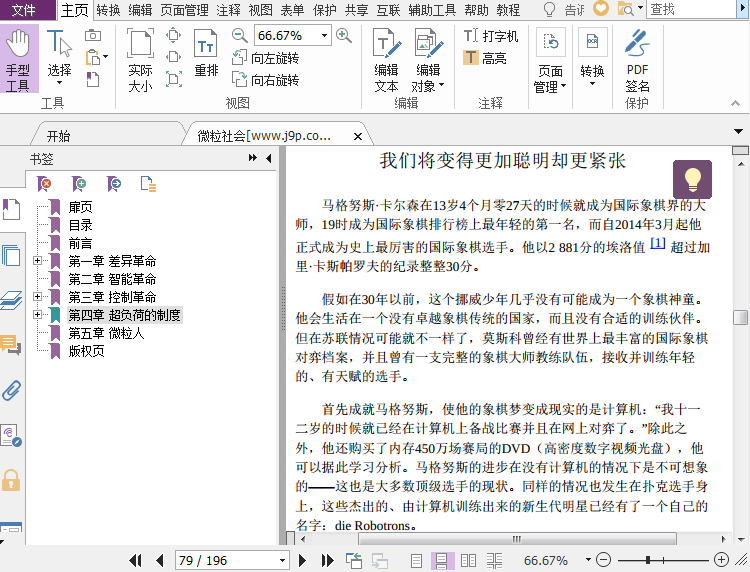Open the 文件 menu

(x=23, y=10)
